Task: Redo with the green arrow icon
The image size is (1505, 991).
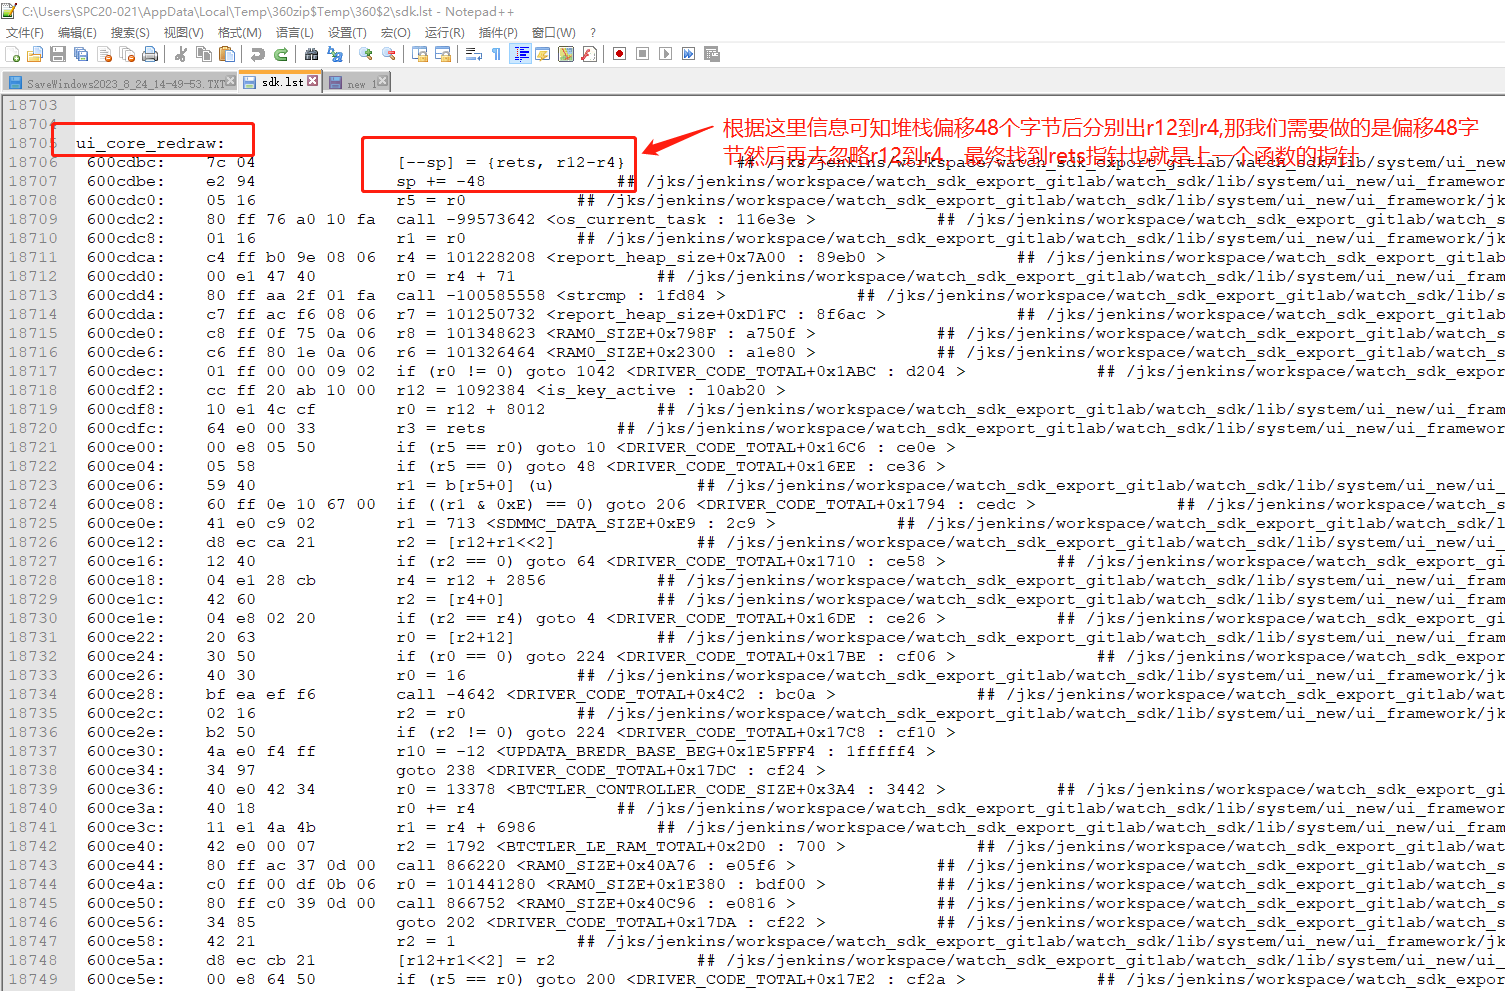Action: pyautogui.click(x=281, y=54)
